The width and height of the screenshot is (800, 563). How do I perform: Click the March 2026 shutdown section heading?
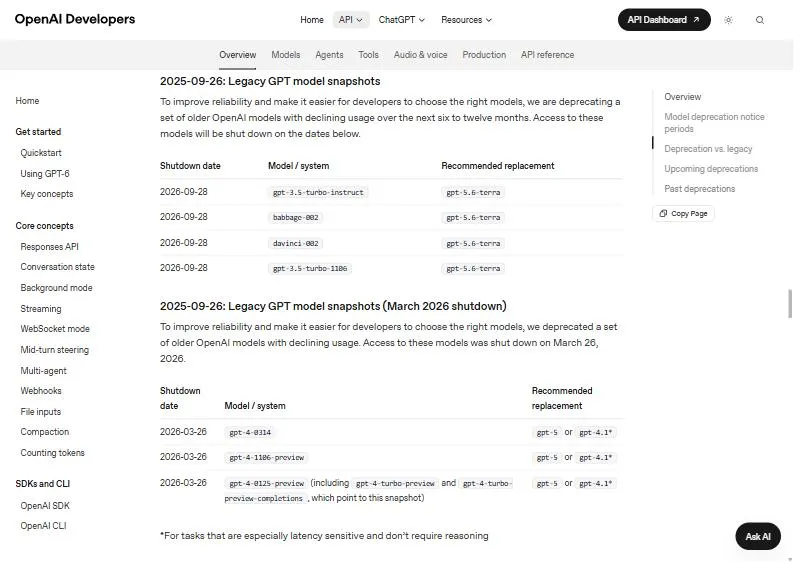click(333, 306)
